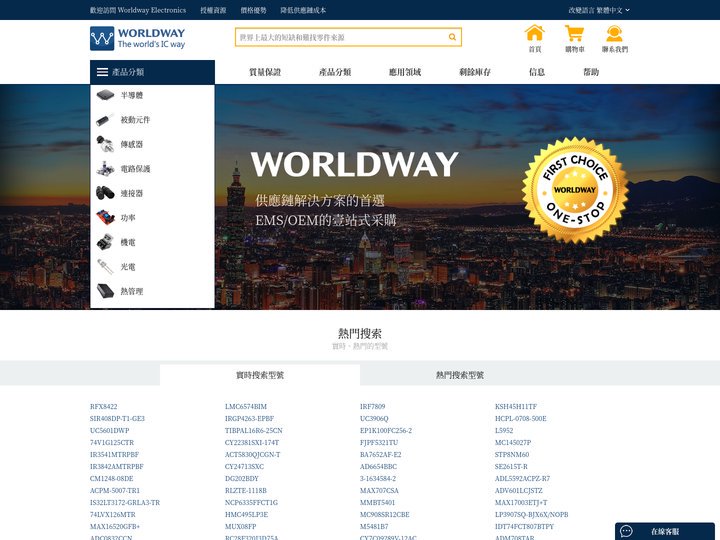Open 幫助 in the navigation bar
Viewport: 720px width, 540px height.
(591, 72)
